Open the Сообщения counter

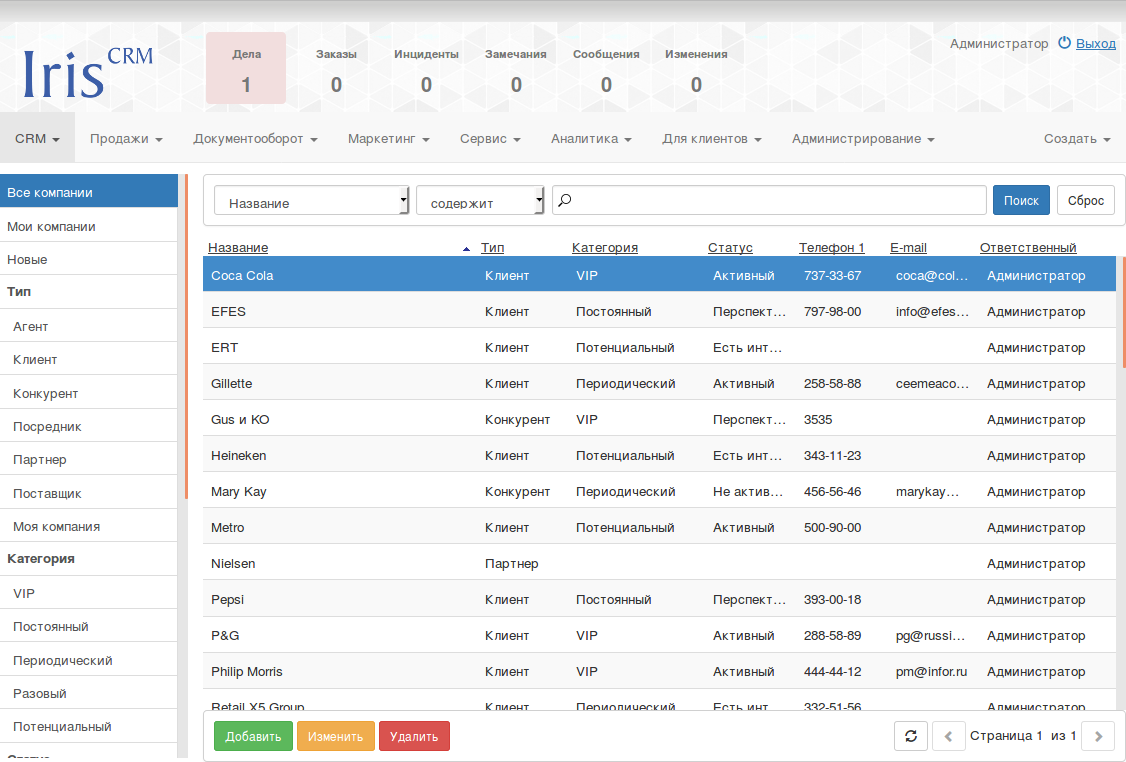click(x=606, y=70)
